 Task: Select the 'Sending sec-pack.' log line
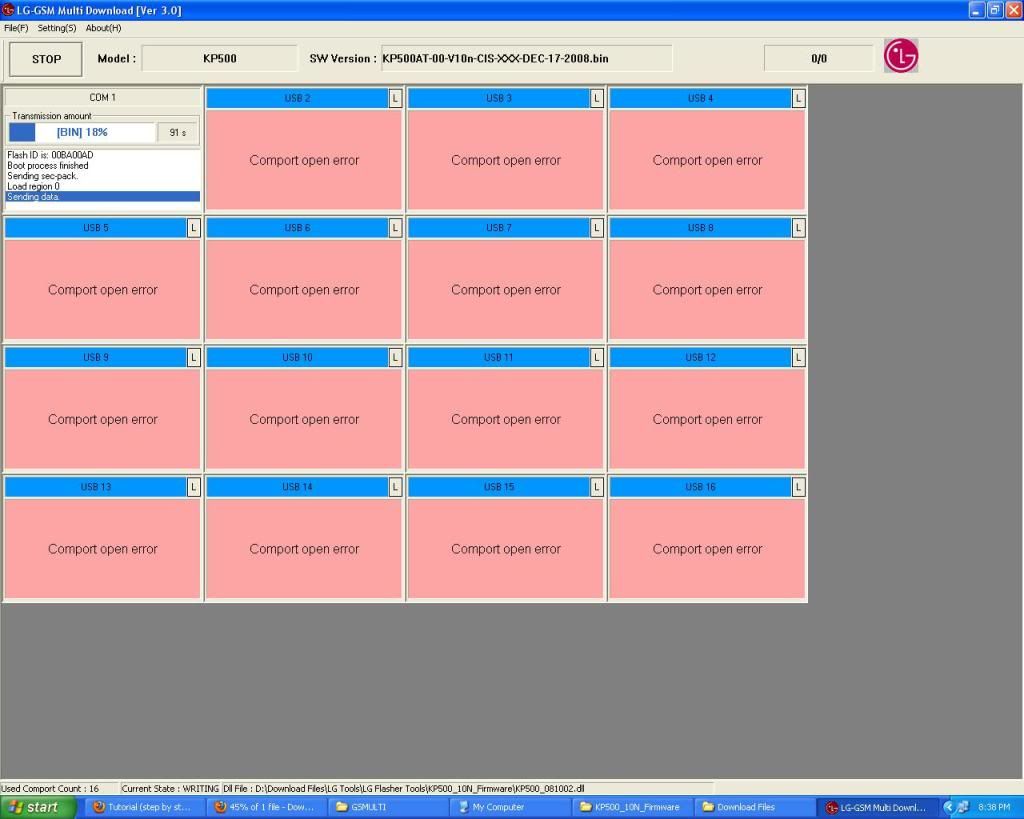(42, 176)
